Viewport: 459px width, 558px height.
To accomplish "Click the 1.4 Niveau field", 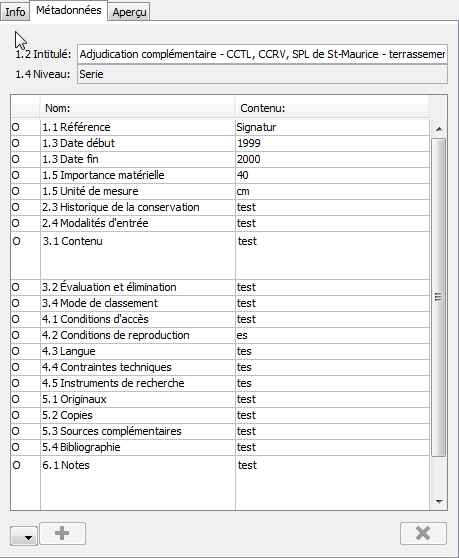I will (x=262, y=74).
